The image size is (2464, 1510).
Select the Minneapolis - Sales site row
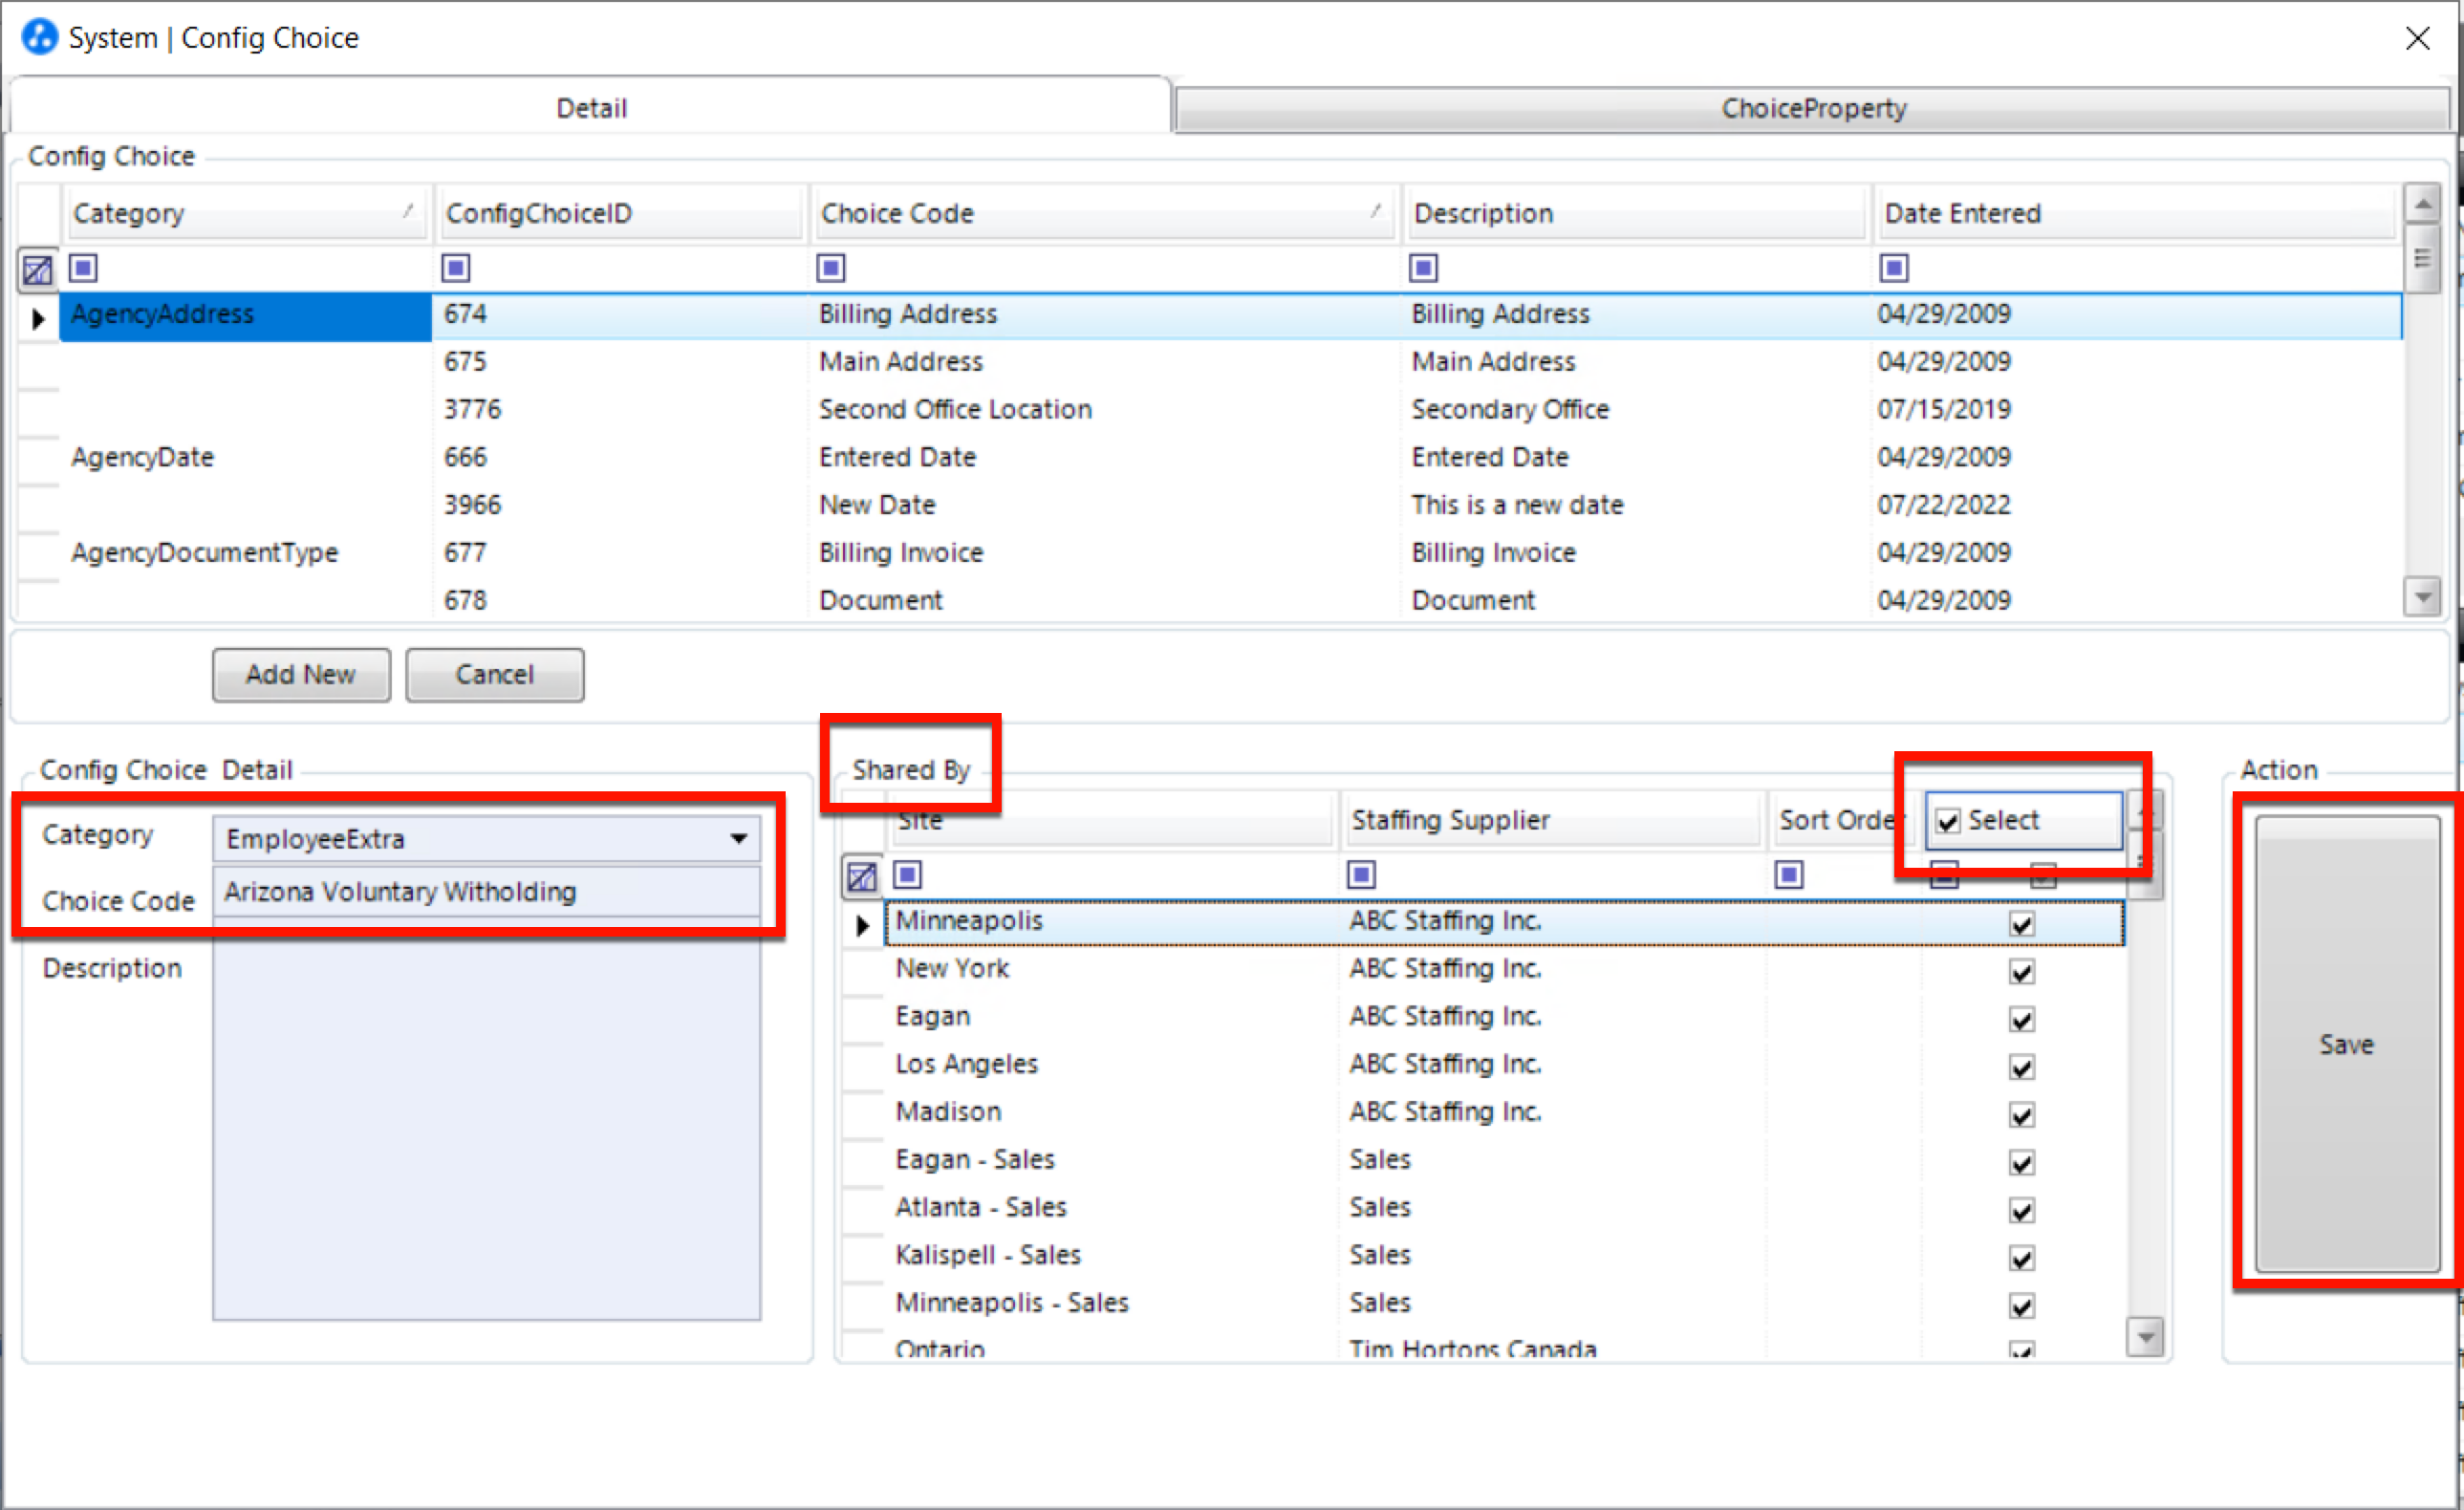(x=1505, y=1302)
